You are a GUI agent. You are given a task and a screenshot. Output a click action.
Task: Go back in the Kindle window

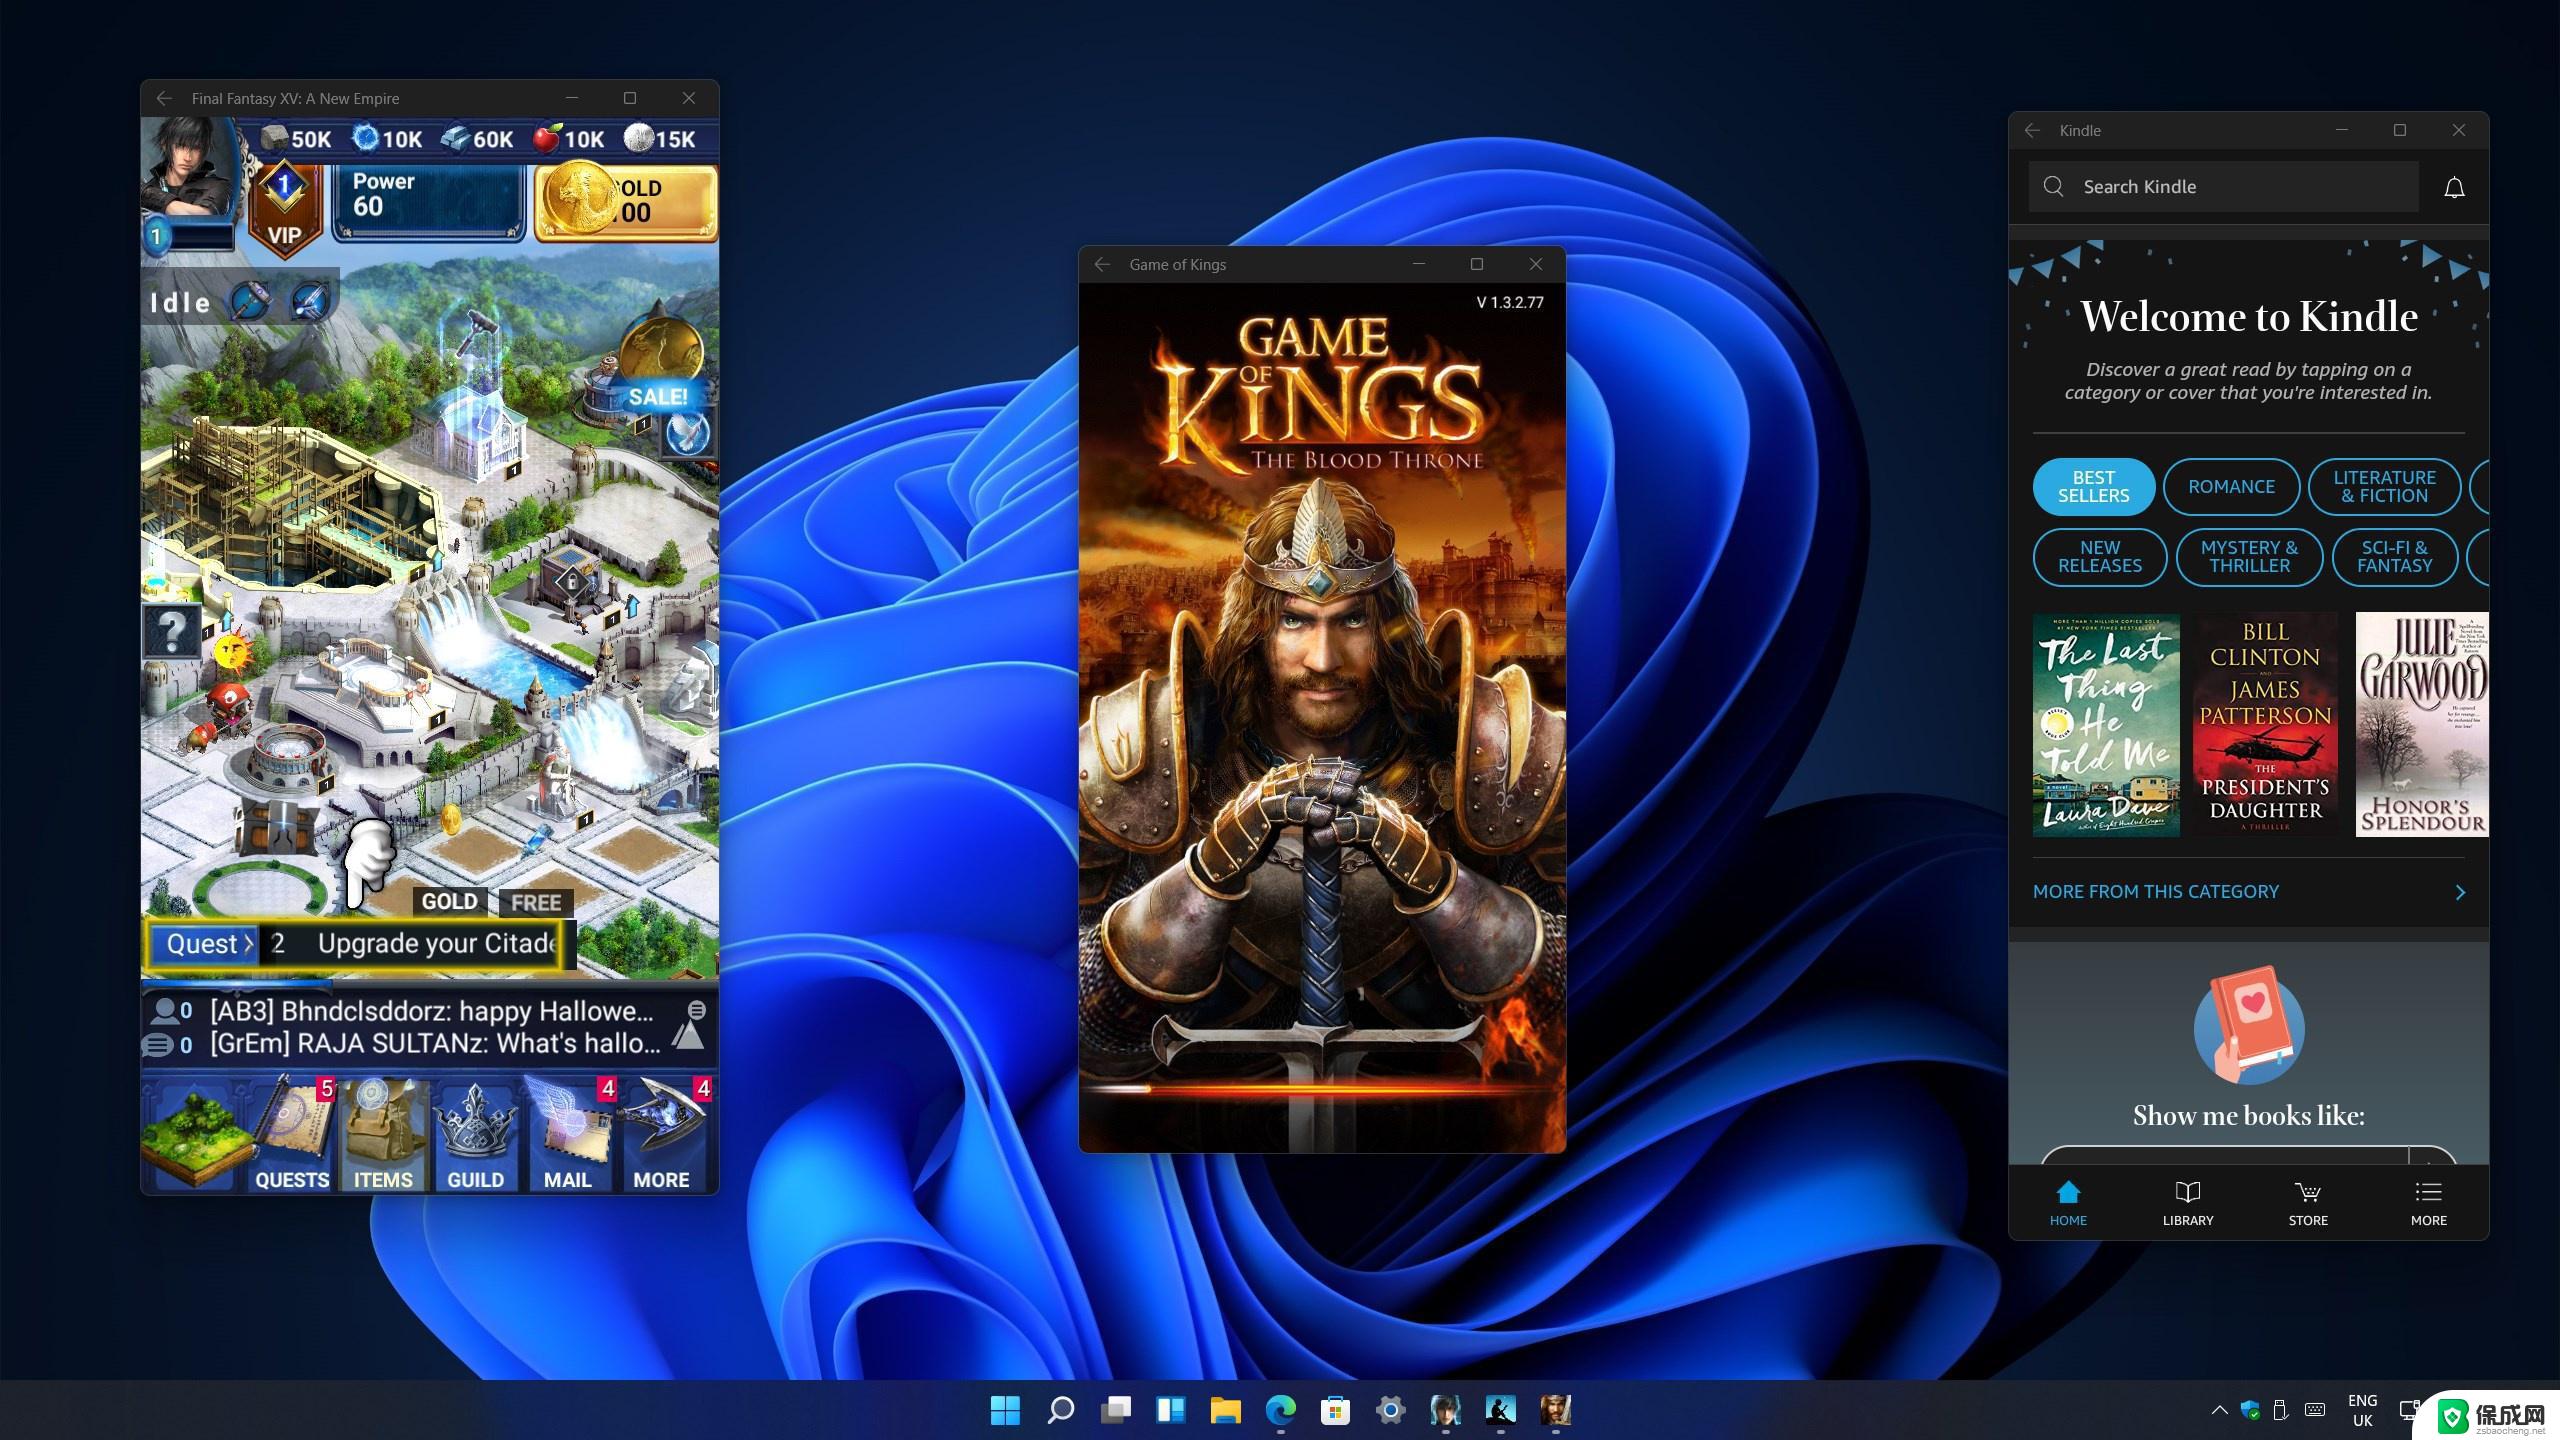[2032, 130]
